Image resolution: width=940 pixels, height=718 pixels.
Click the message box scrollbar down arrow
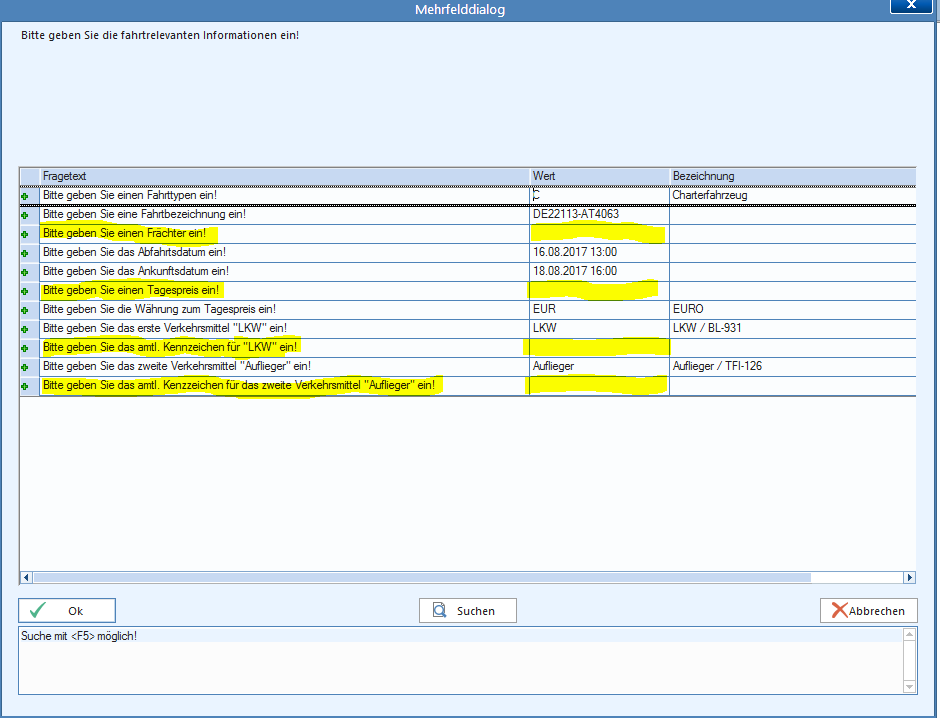tap(909, 687)
